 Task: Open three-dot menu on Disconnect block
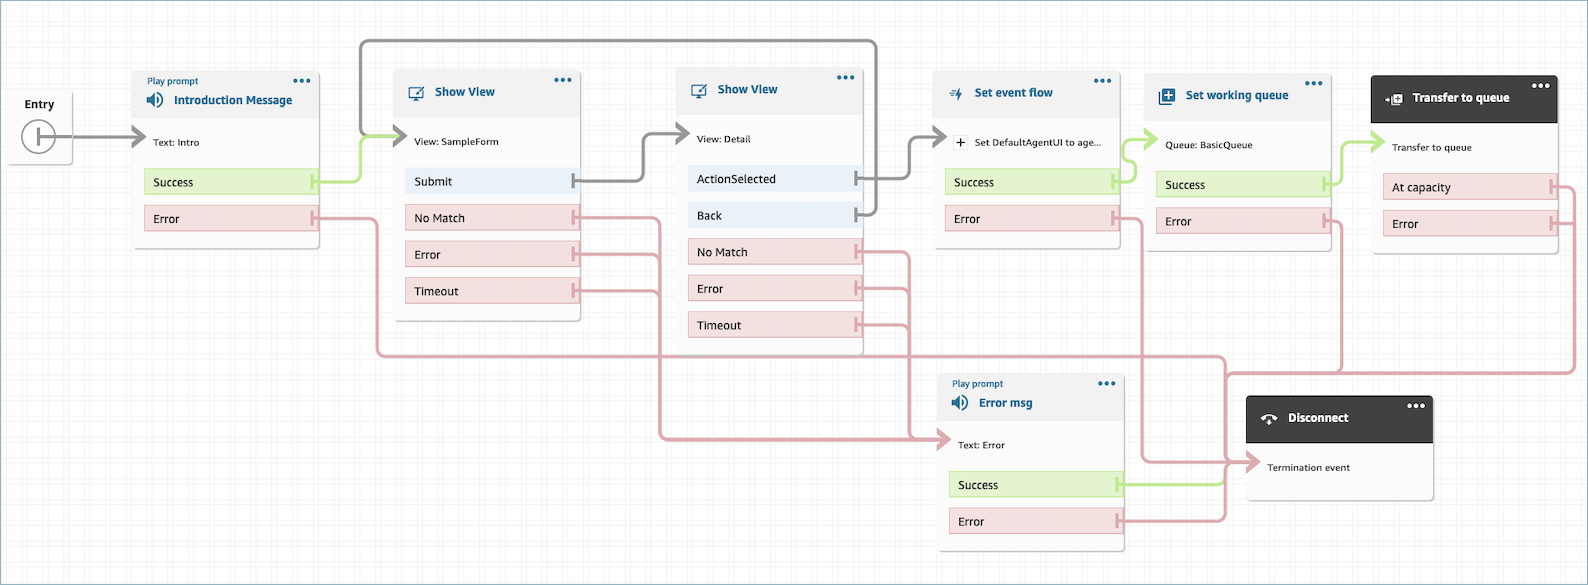[1416, 406]
